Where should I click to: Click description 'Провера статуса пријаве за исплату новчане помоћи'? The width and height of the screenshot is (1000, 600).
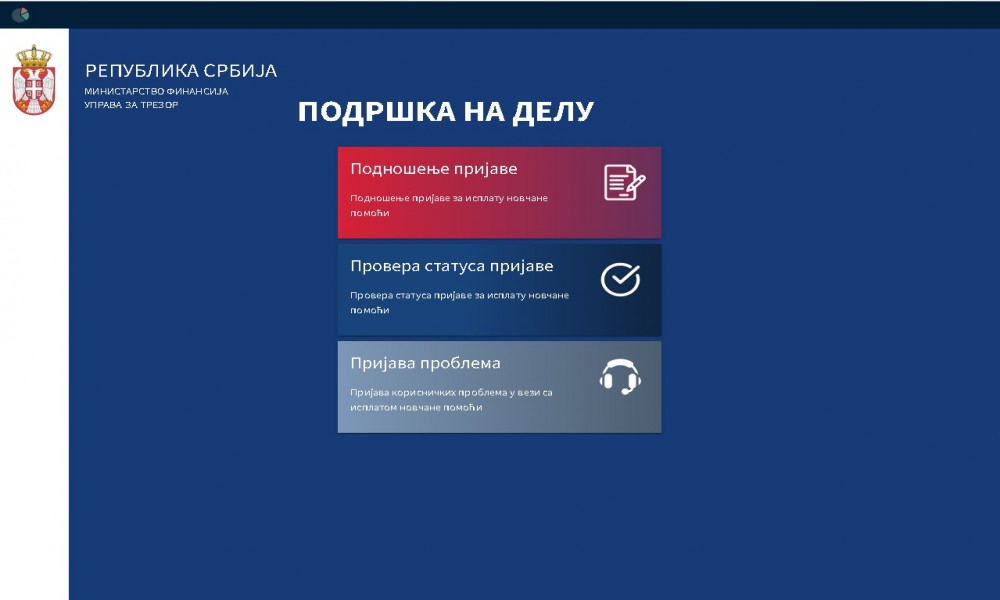point(459,303)
